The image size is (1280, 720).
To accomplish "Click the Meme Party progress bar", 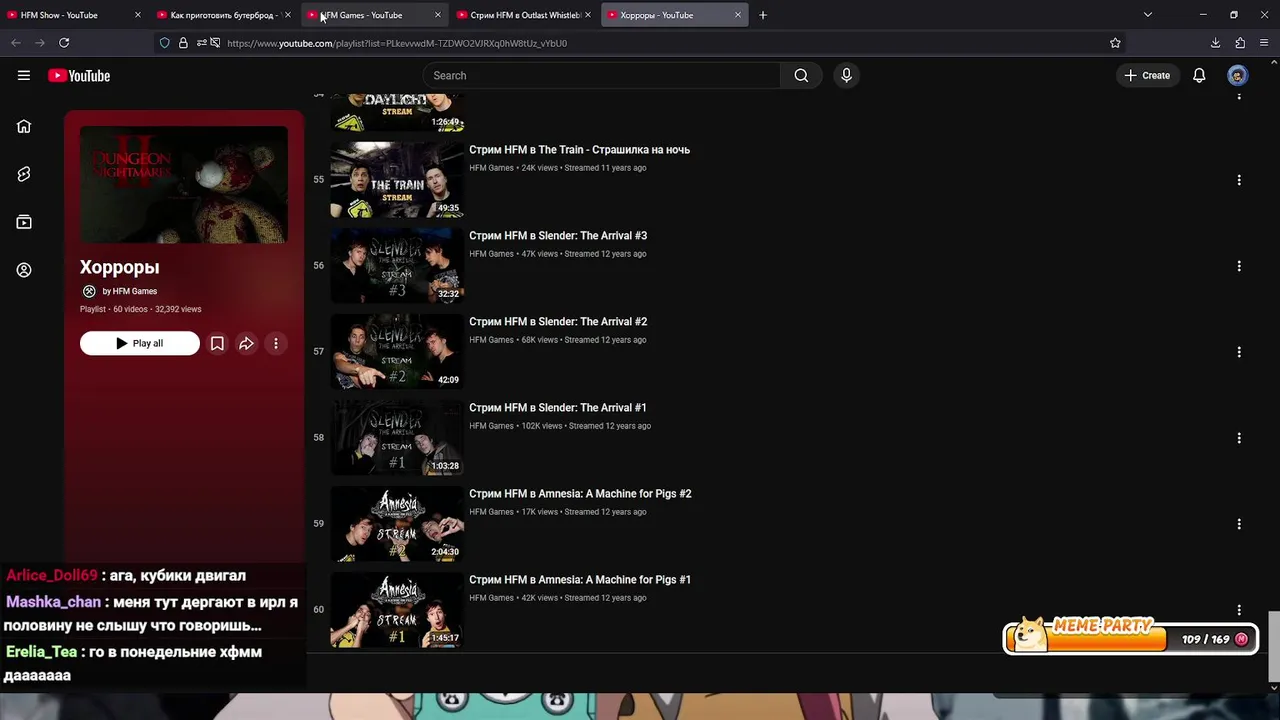I will click(1131, 638).
